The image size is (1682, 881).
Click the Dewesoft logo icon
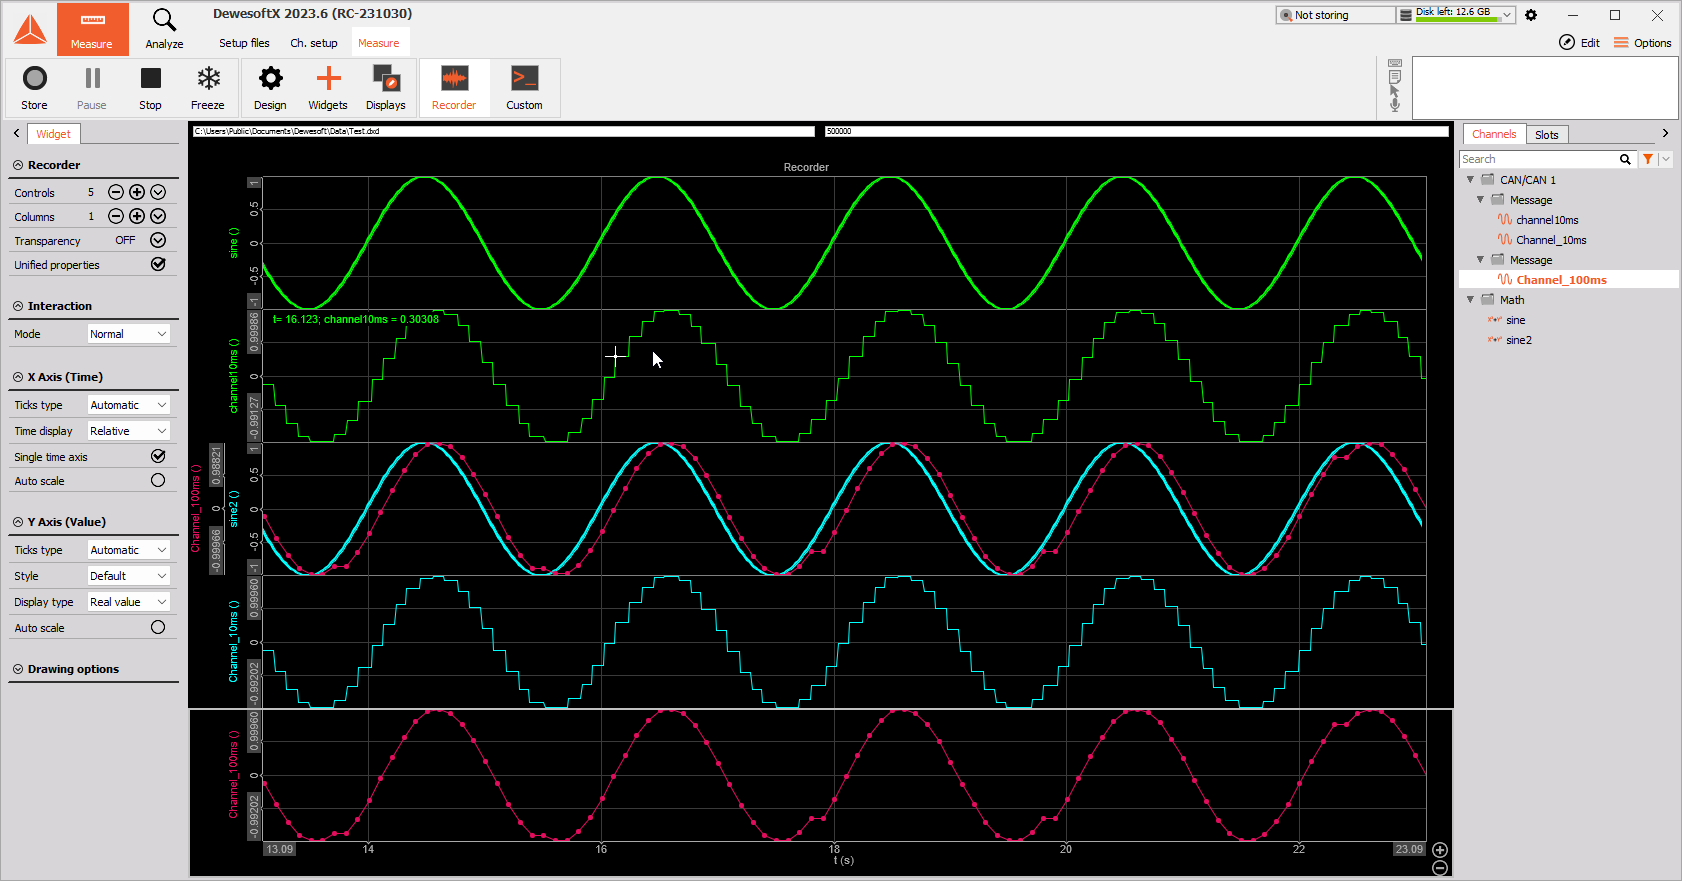tap(30, 29)
